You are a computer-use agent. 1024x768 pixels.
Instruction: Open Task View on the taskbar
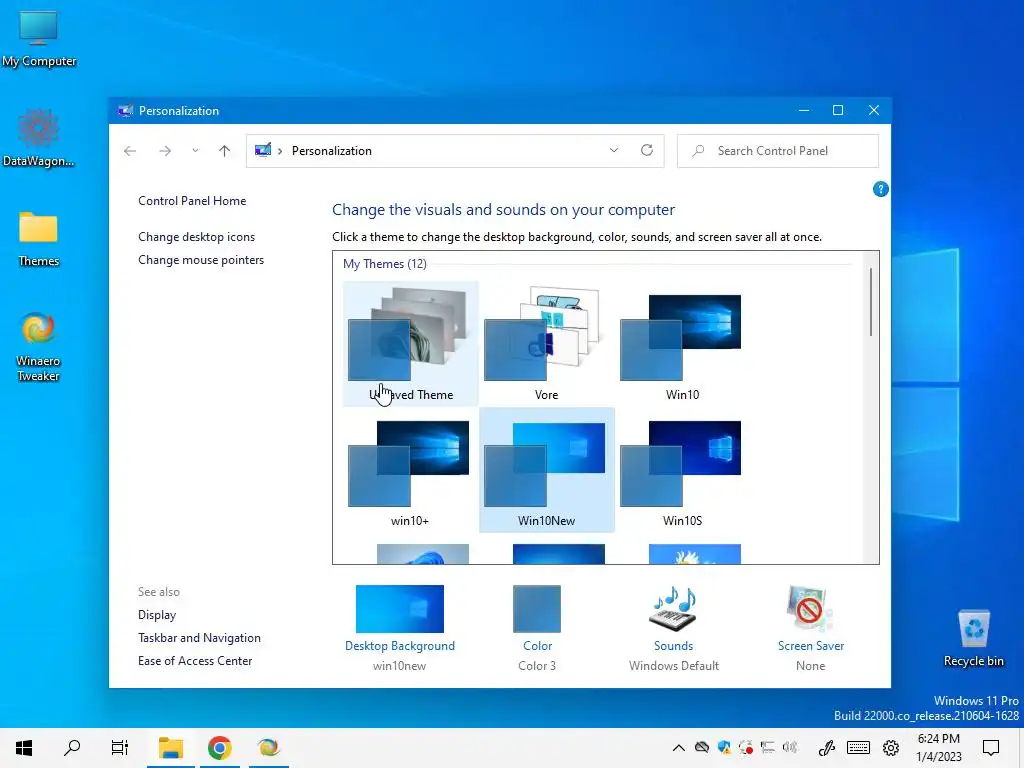pos(120,748)
